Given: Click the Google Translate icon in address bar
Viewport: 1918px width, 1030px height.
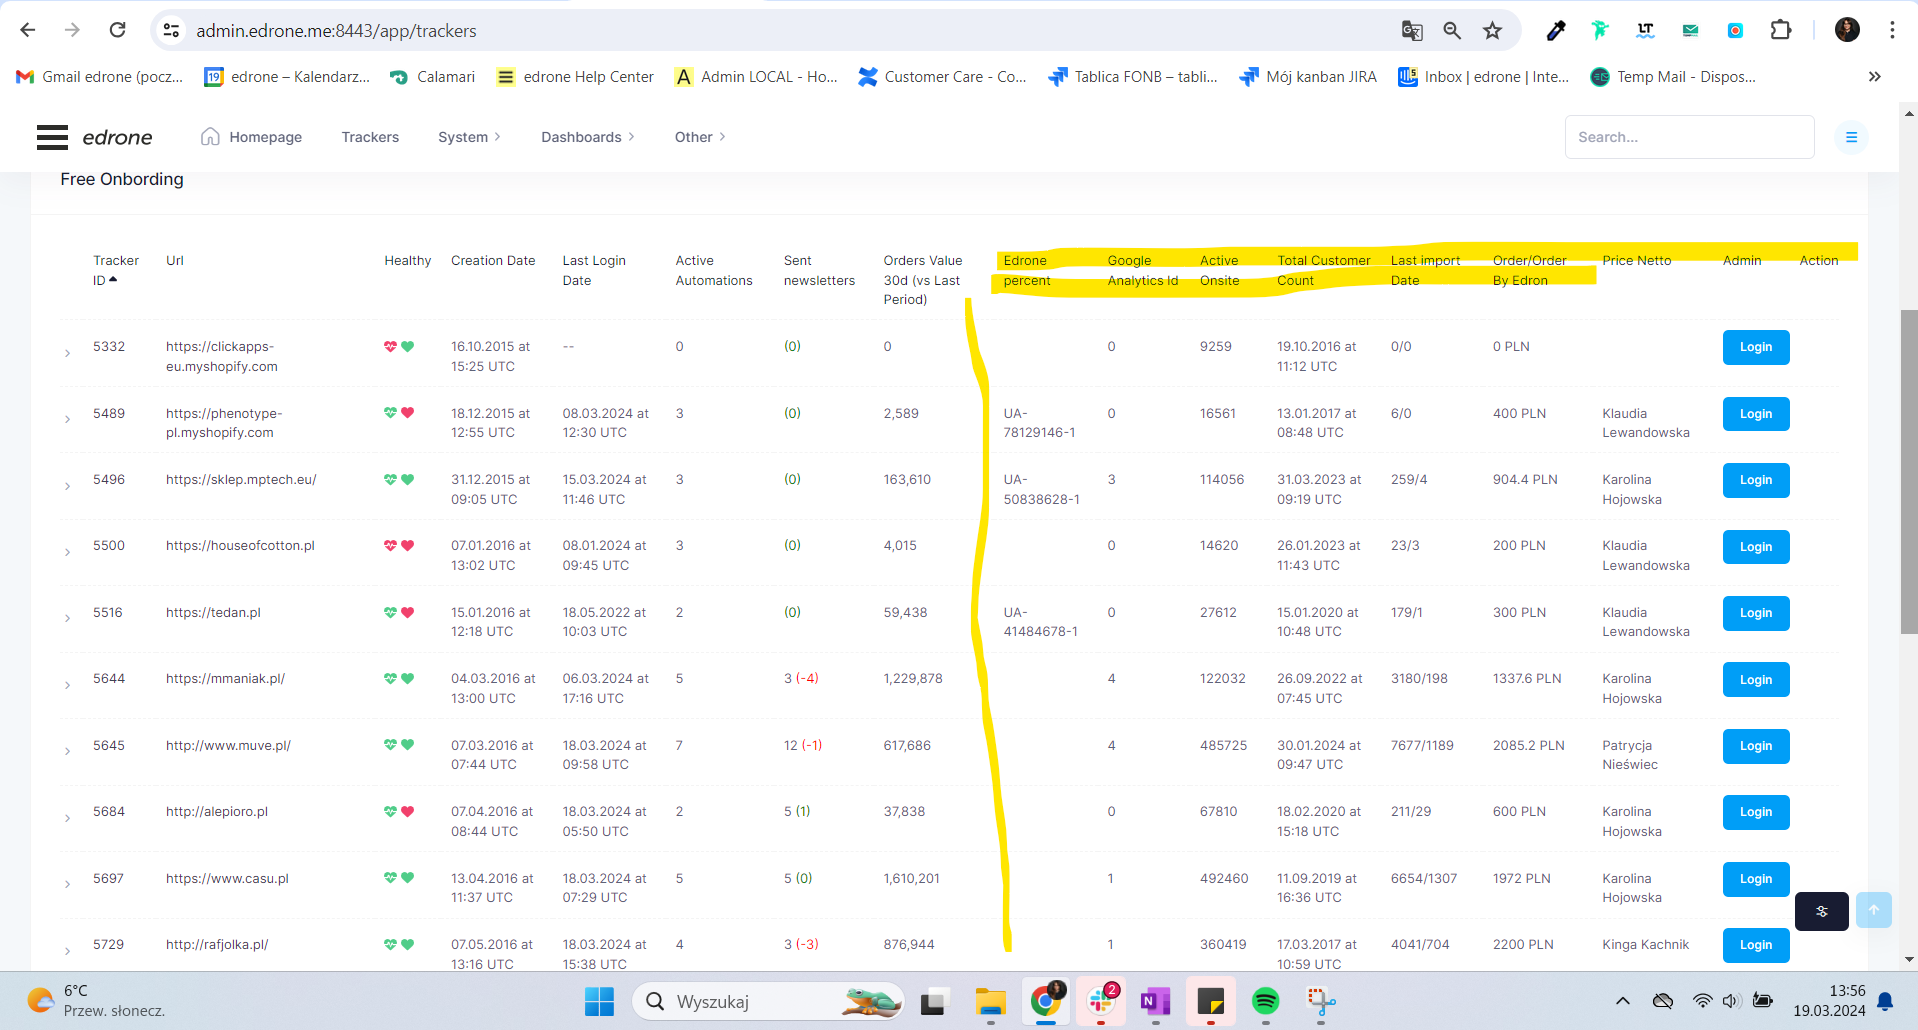Looking at the screenshot, I should tap(1412, 31).
